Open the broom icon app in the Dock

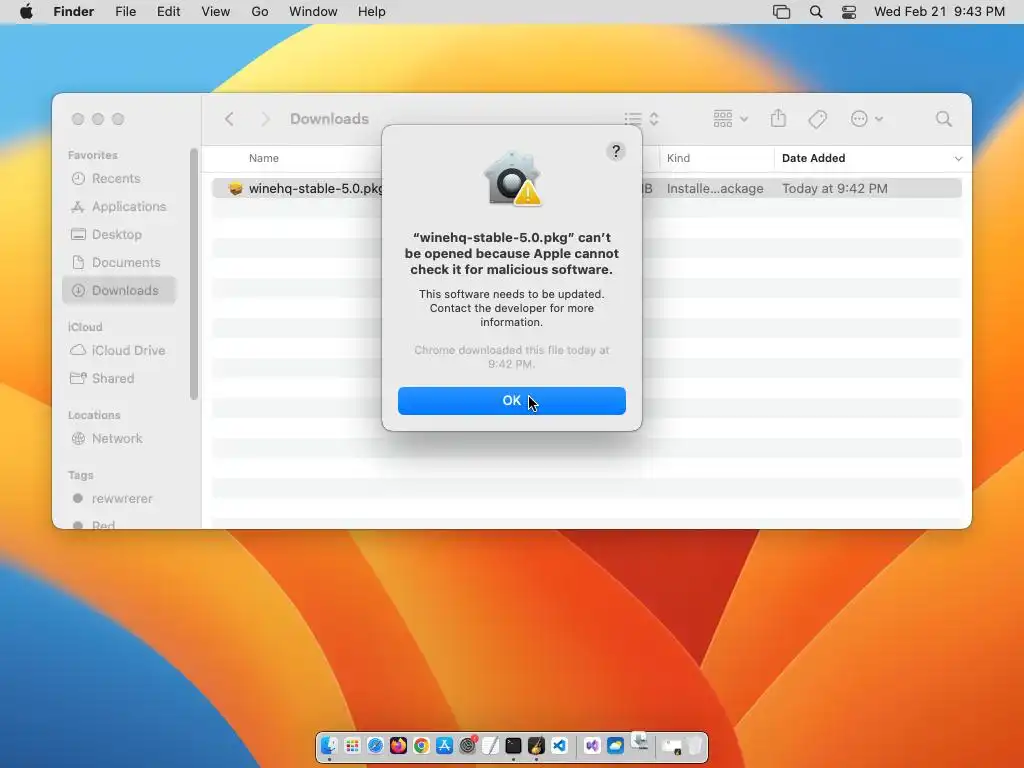[536, 745]
